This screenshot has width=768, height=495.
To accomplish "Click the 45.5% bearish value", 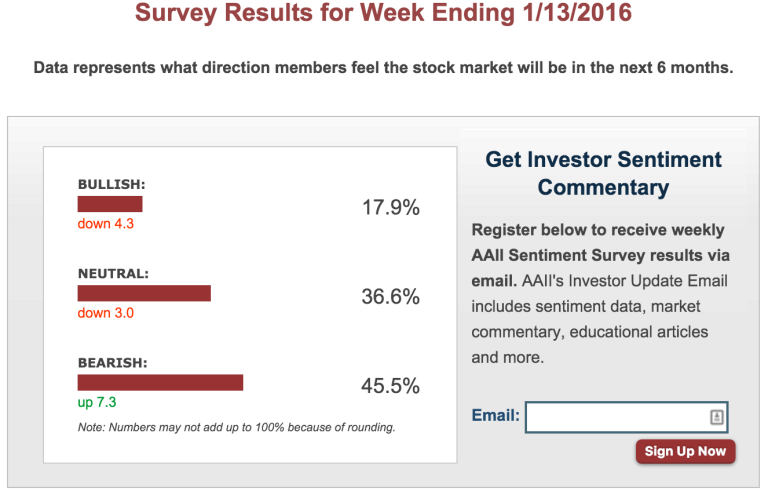I will click(390, 386).
